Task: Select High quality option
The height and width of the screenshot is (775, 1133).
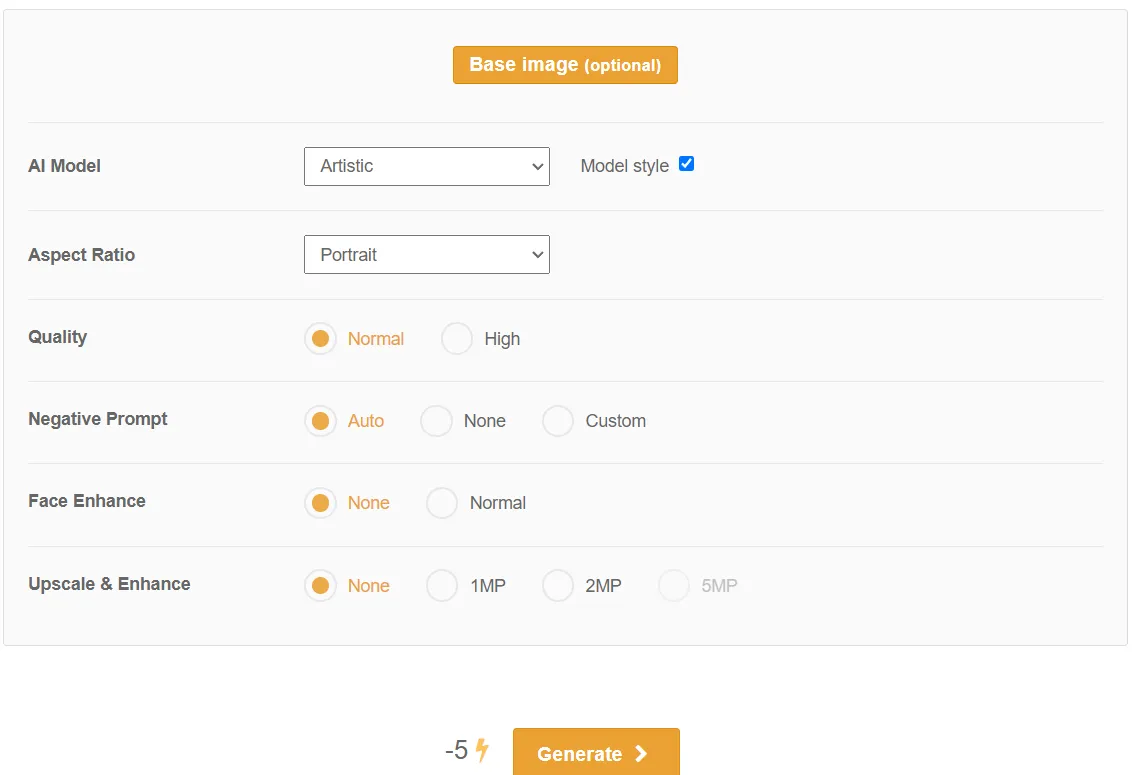Action: click(x=457, y=339)
